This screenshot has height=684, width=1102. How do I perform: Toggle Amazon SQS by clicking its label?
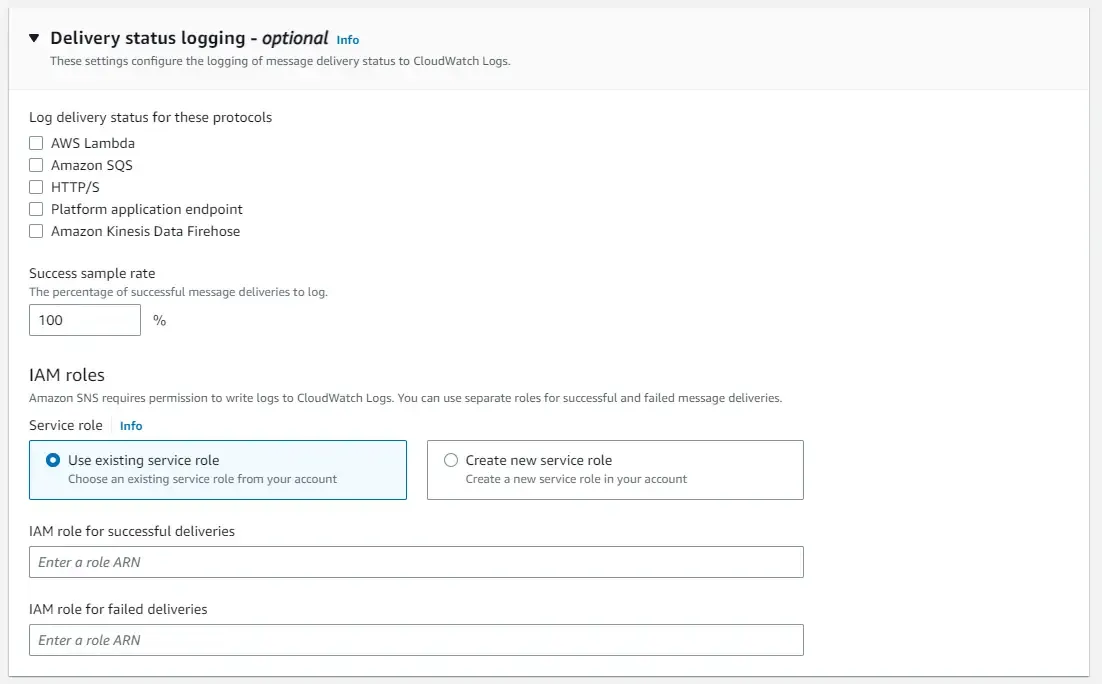pos(91,164)
